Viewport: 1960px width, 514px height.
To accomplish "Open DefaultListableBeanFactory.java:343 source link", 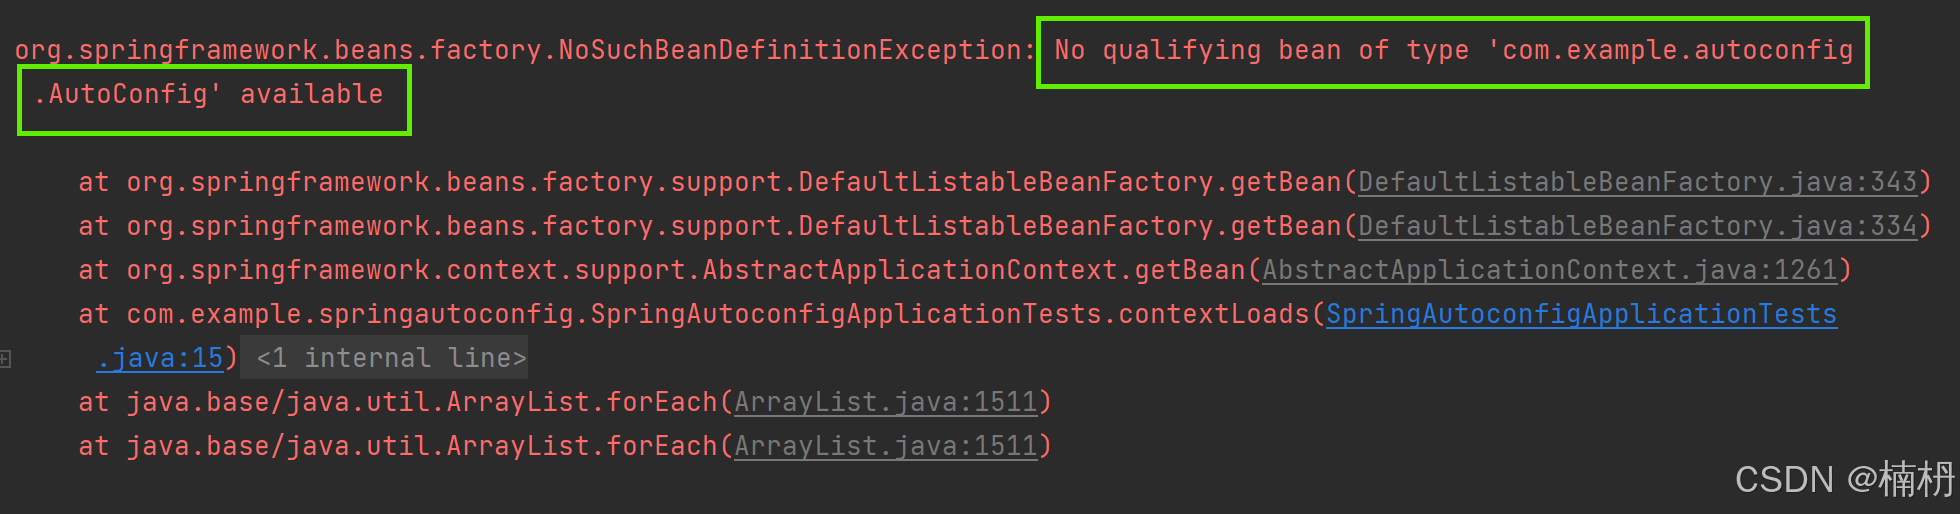I will point(1637,182).
